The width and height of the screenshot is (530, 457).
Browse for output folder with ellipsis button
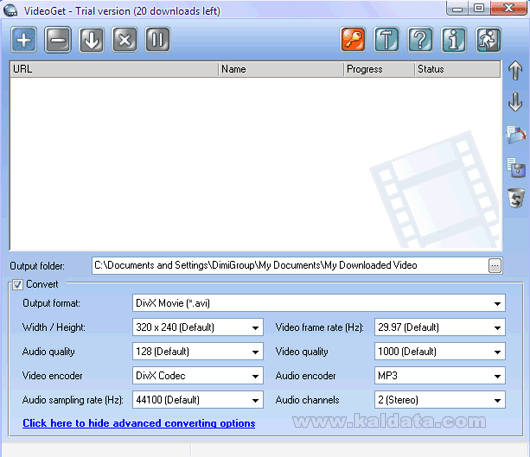[x=495, y=266]
